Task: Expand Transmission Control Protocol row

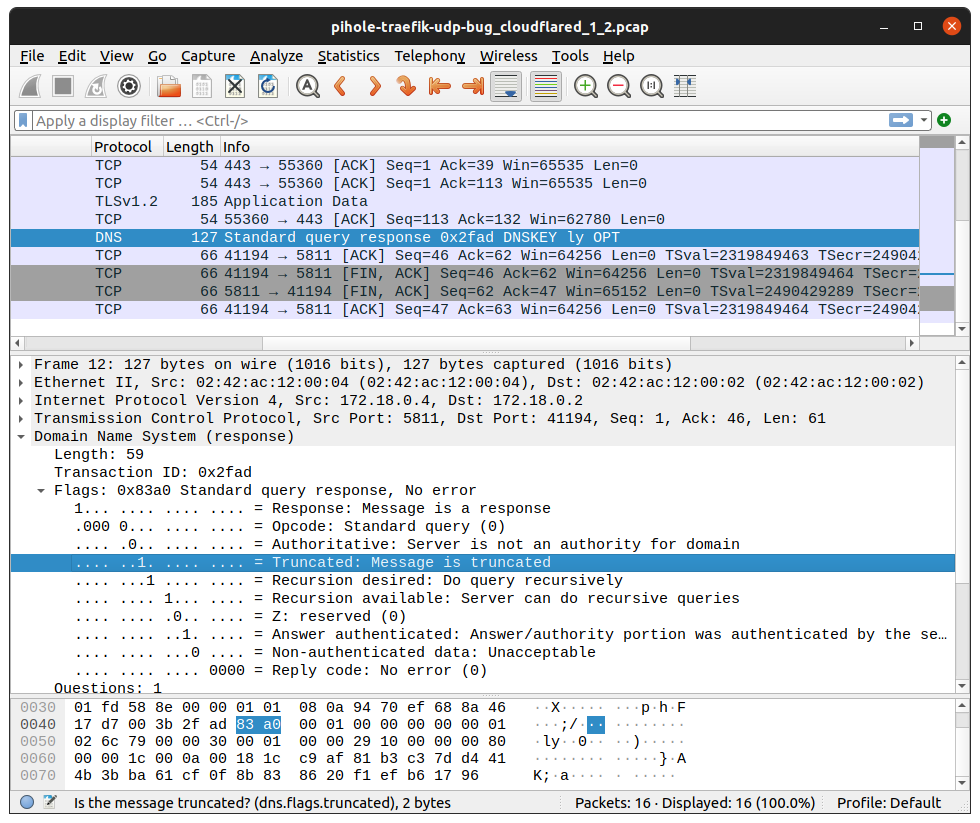Action: (x=21, y=419)
